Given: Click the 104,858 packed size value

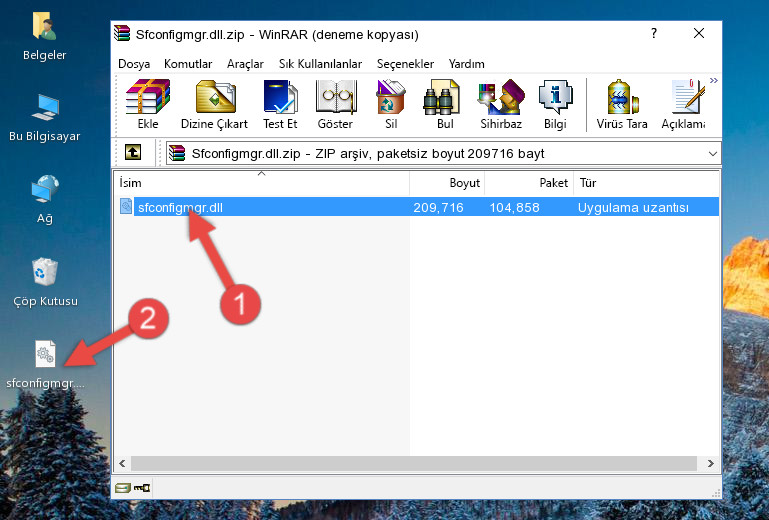Looking at the screenshot, I should point(514,208).
